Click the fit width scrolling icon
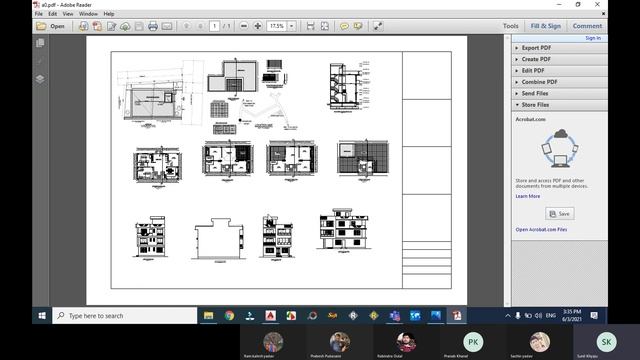Viewport: 640px width, 360px height. [x=311, y=26]
